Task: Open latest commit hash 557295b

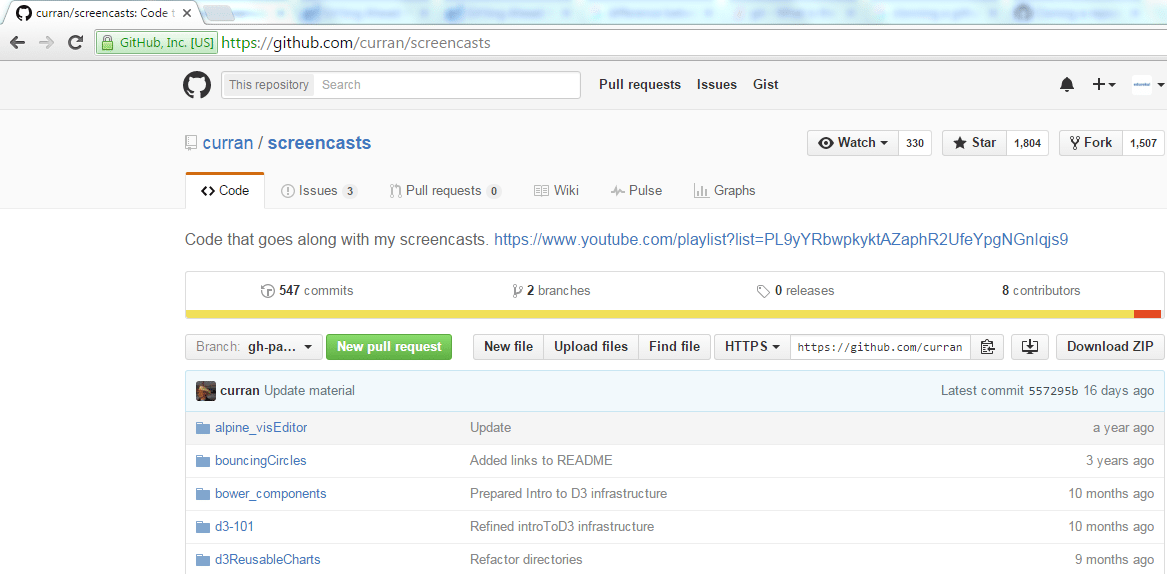Action: (x=1053, y=391)
